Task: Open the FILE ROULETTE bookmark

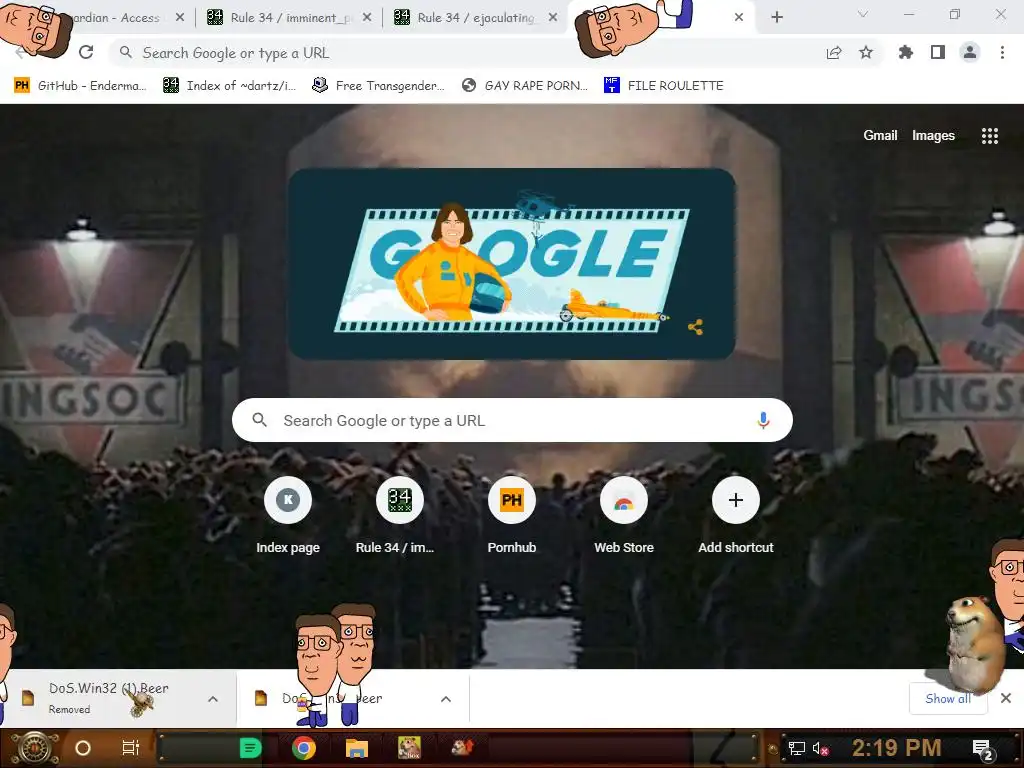Action: pyautogui.click(x=664, y=86)
